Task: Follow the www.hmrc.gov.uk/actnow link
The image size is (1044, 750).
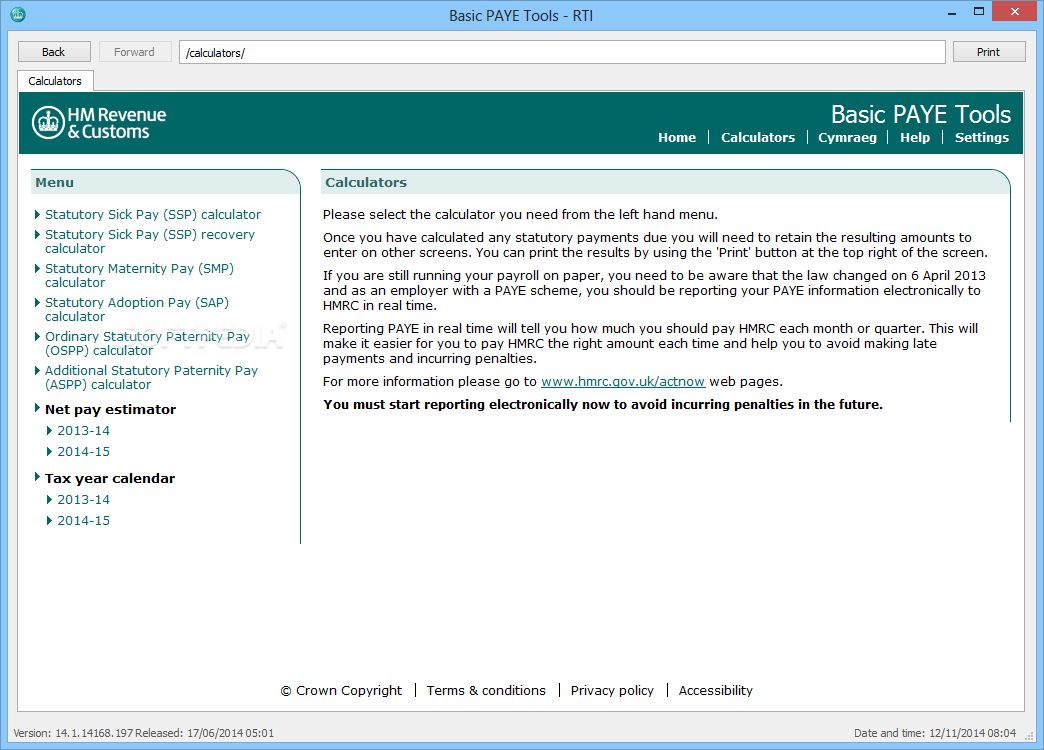Action: [x=623, y=382]
